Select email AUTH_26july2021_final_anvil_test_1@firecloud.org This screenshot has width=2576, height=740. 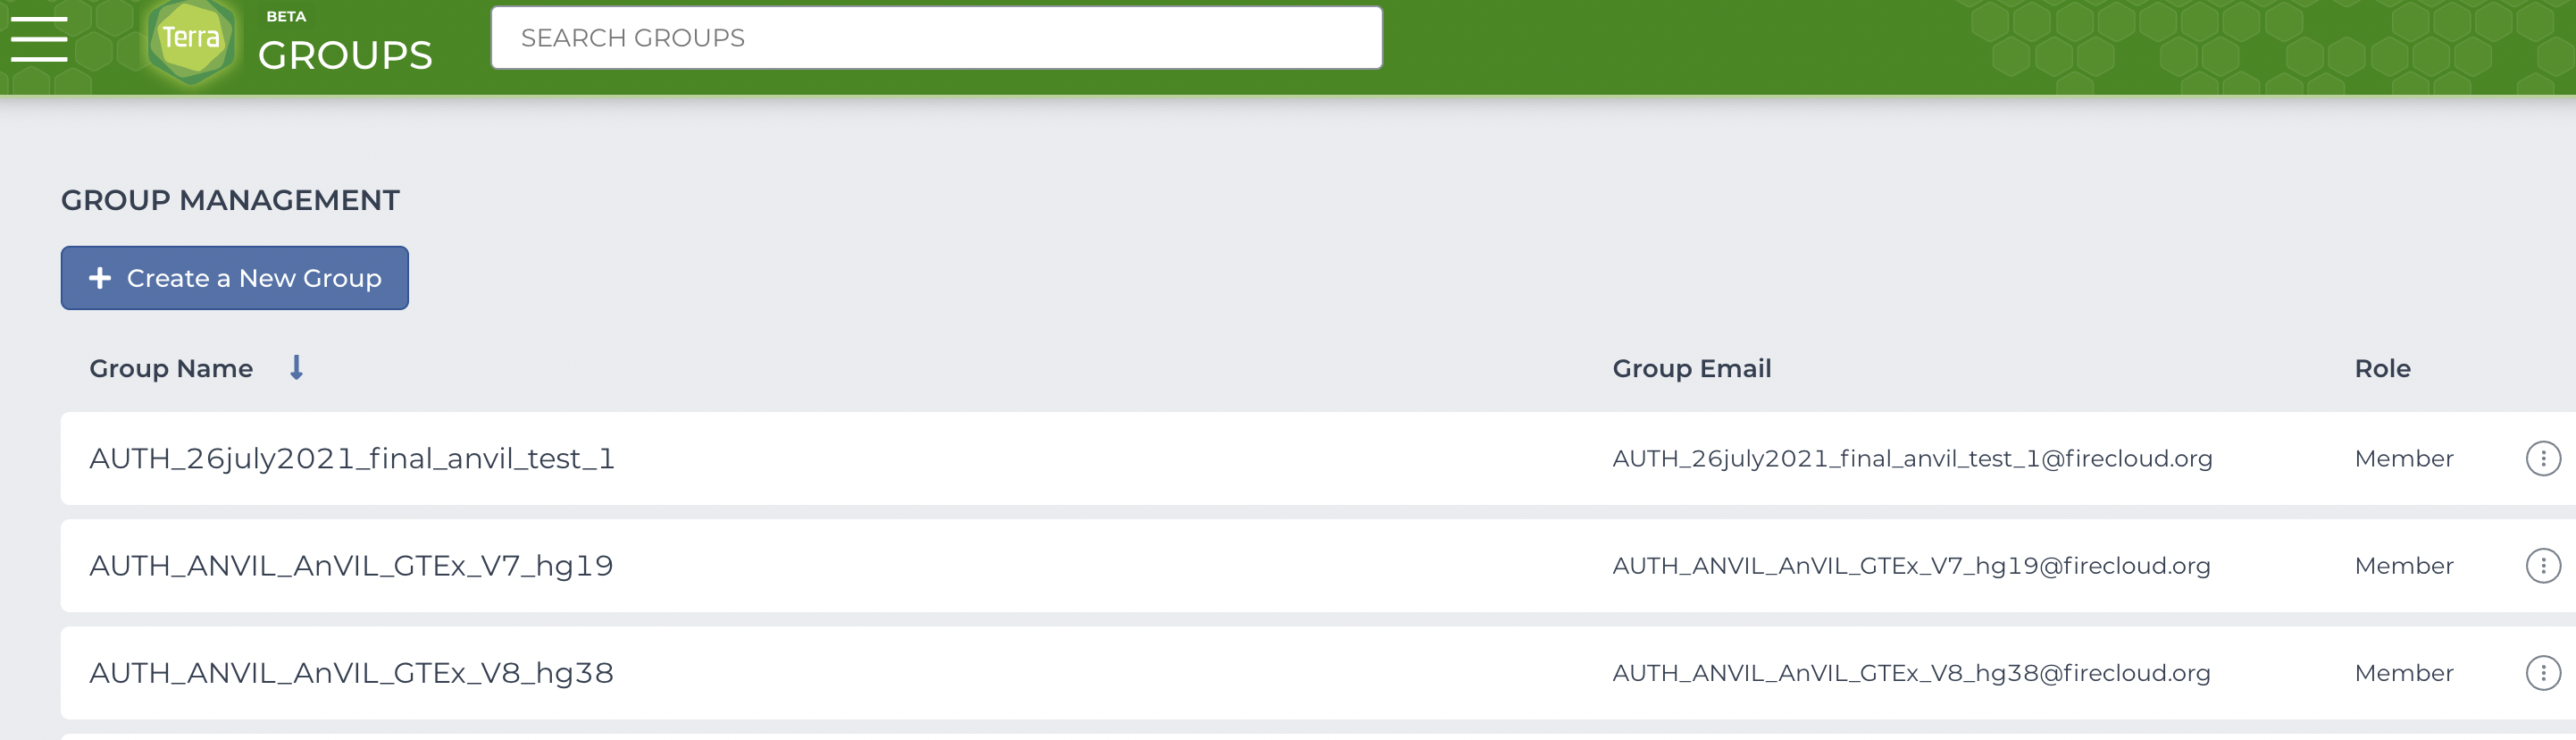click(1912, 459)
